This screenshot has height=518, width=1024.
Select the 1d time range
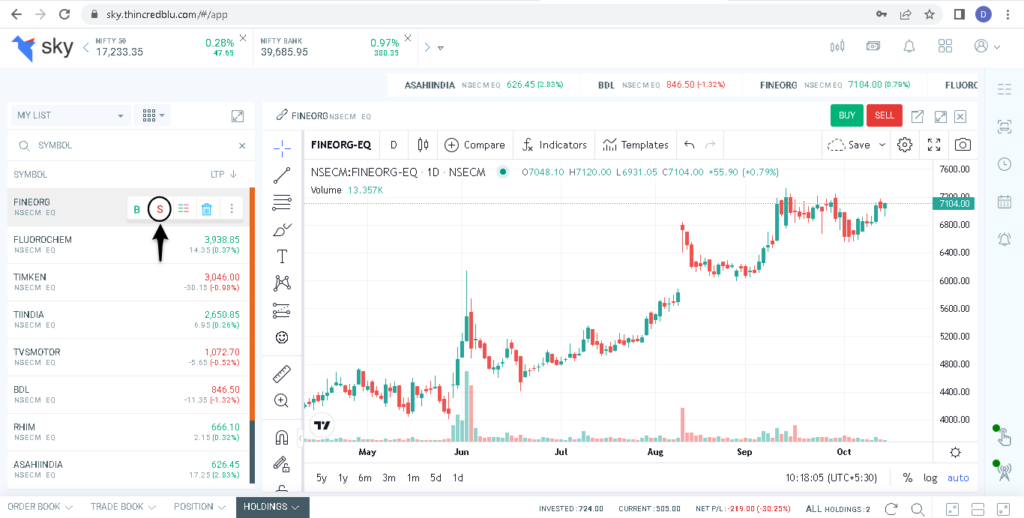tap(458, 478)
